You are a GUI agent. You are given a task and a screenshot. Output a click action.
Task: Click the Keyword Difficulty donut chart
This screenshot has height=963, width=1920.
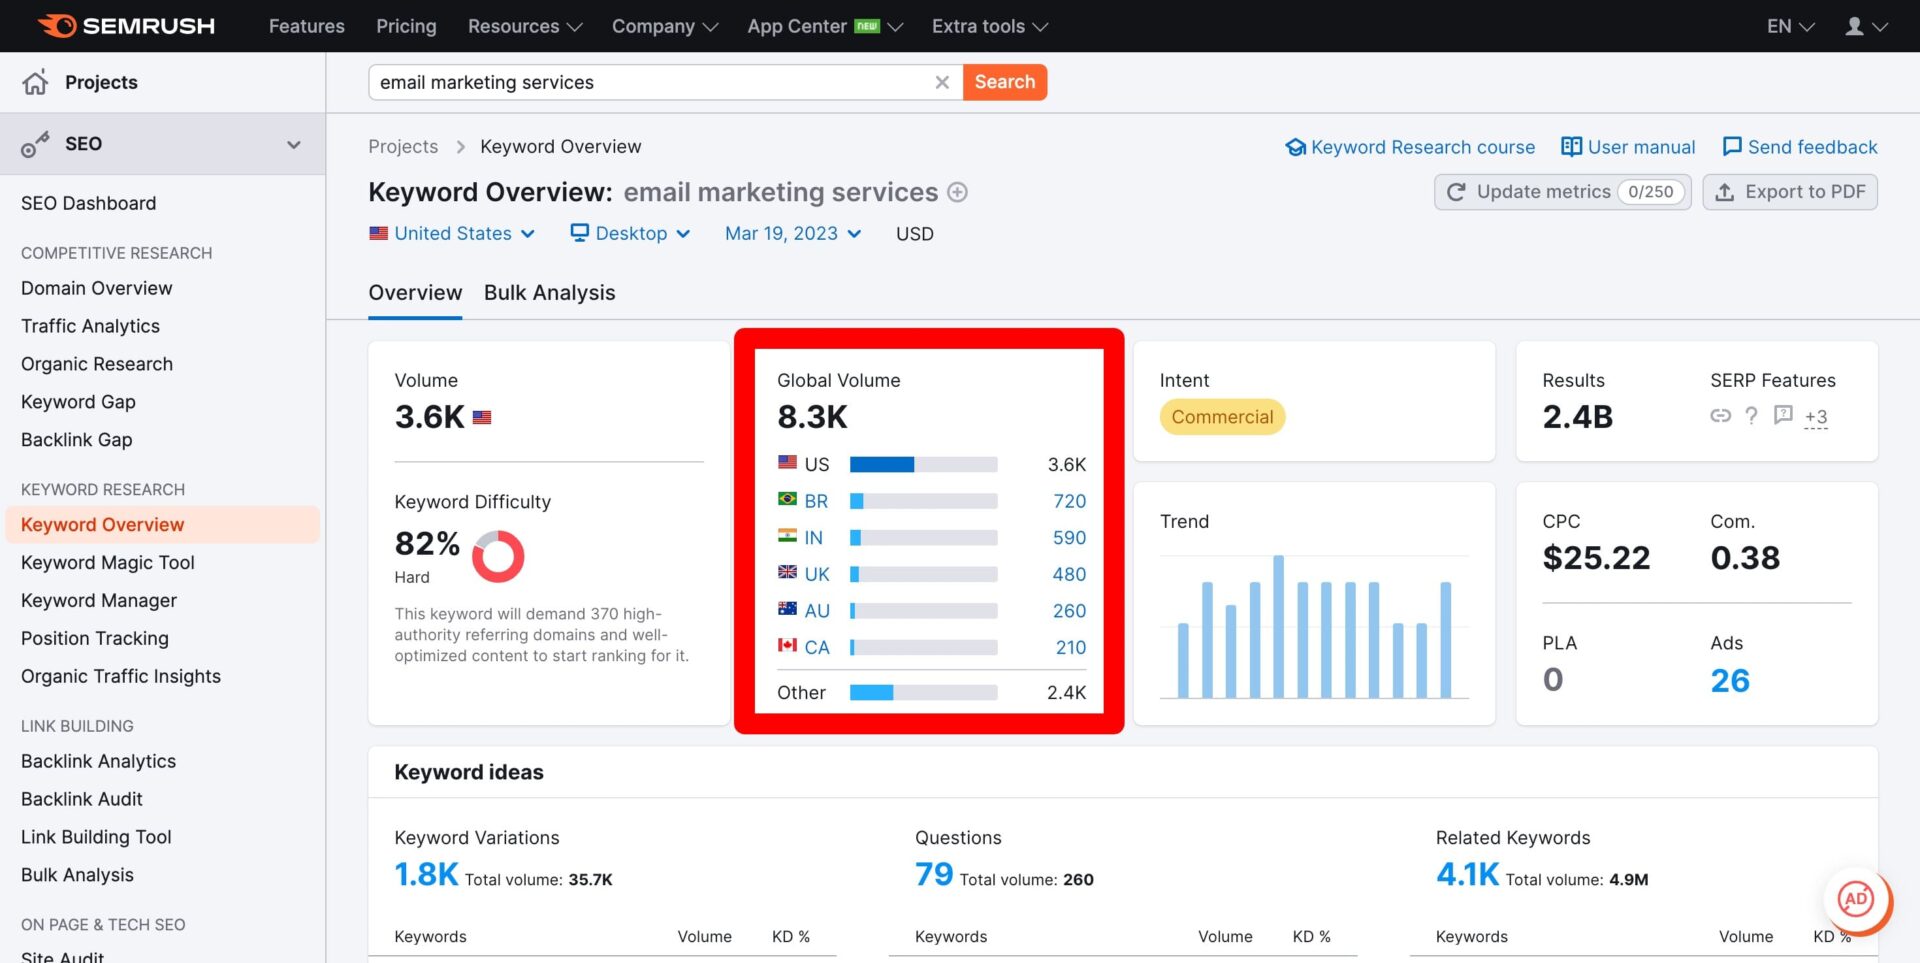coord(498,556)
